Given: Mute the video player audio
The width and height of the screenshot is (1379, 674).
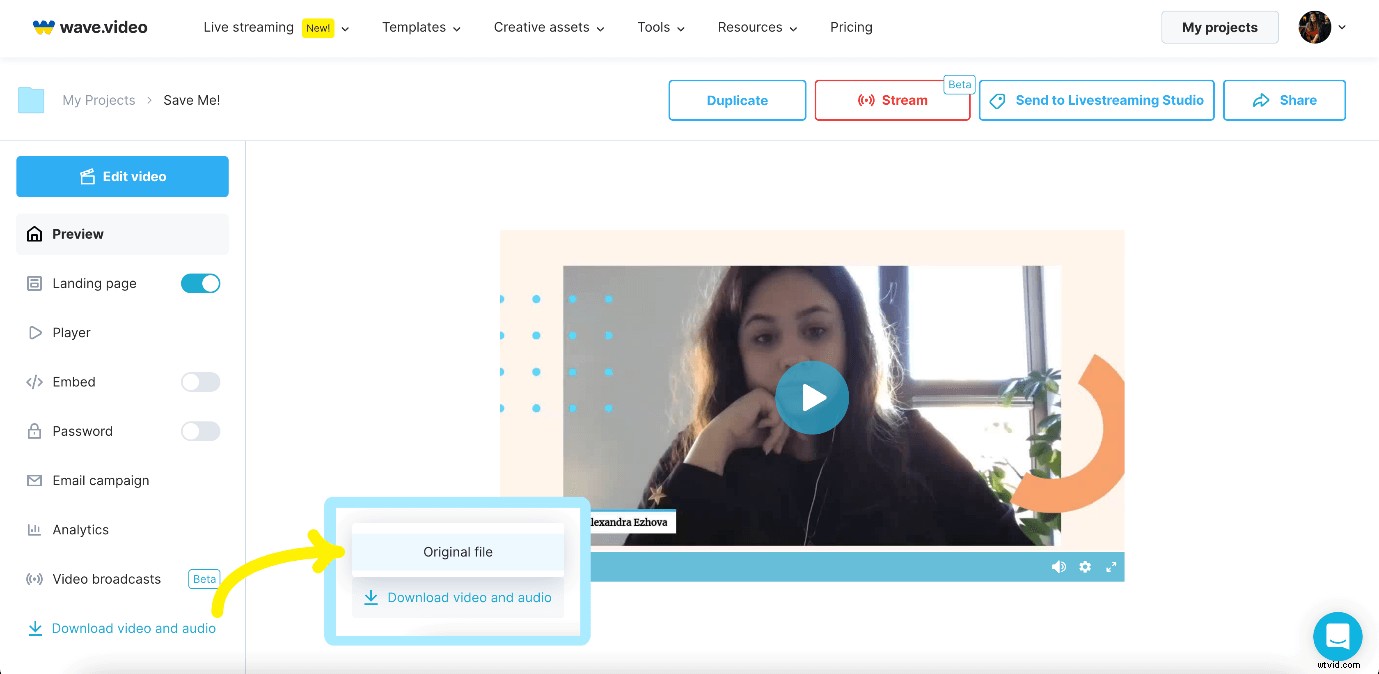Looking at the screenshot, I should tap(1058, 566).
